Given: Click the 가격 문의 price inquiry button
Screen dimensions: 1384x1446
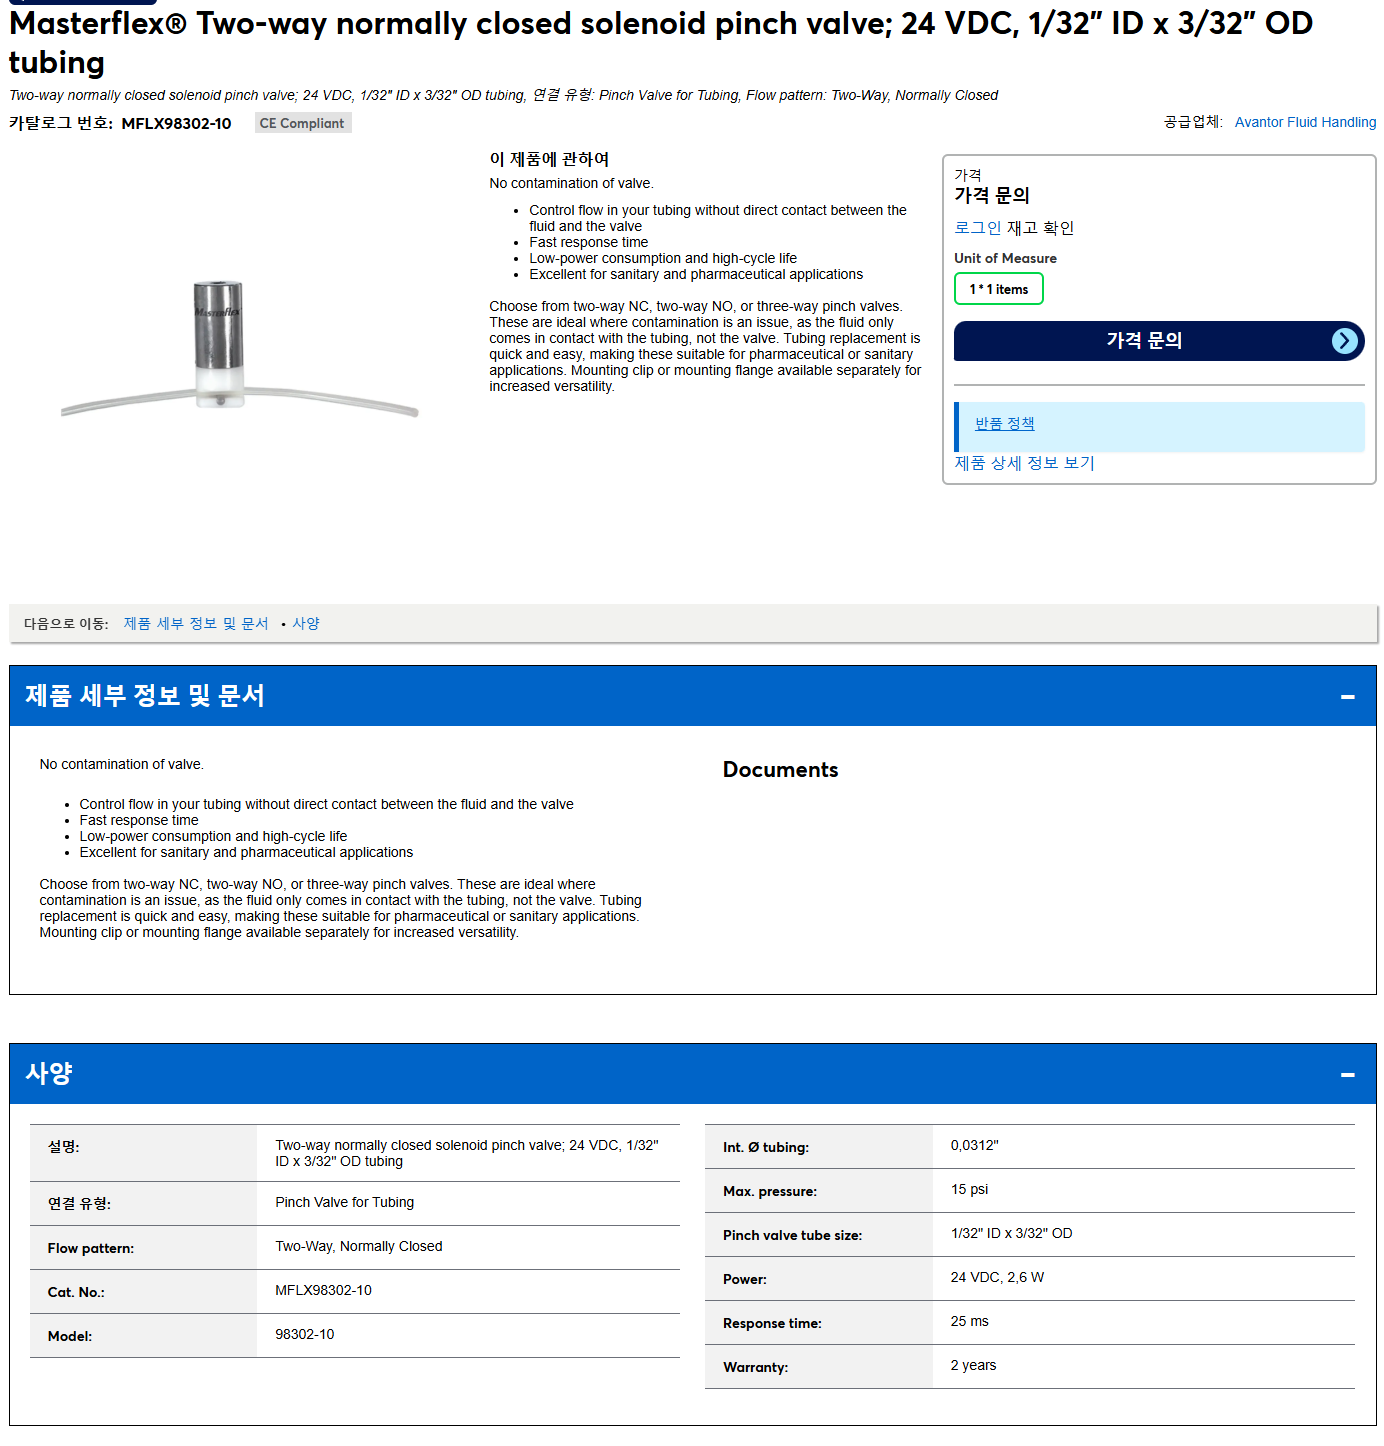Looking at the screenshot, I should point(1159,341).
